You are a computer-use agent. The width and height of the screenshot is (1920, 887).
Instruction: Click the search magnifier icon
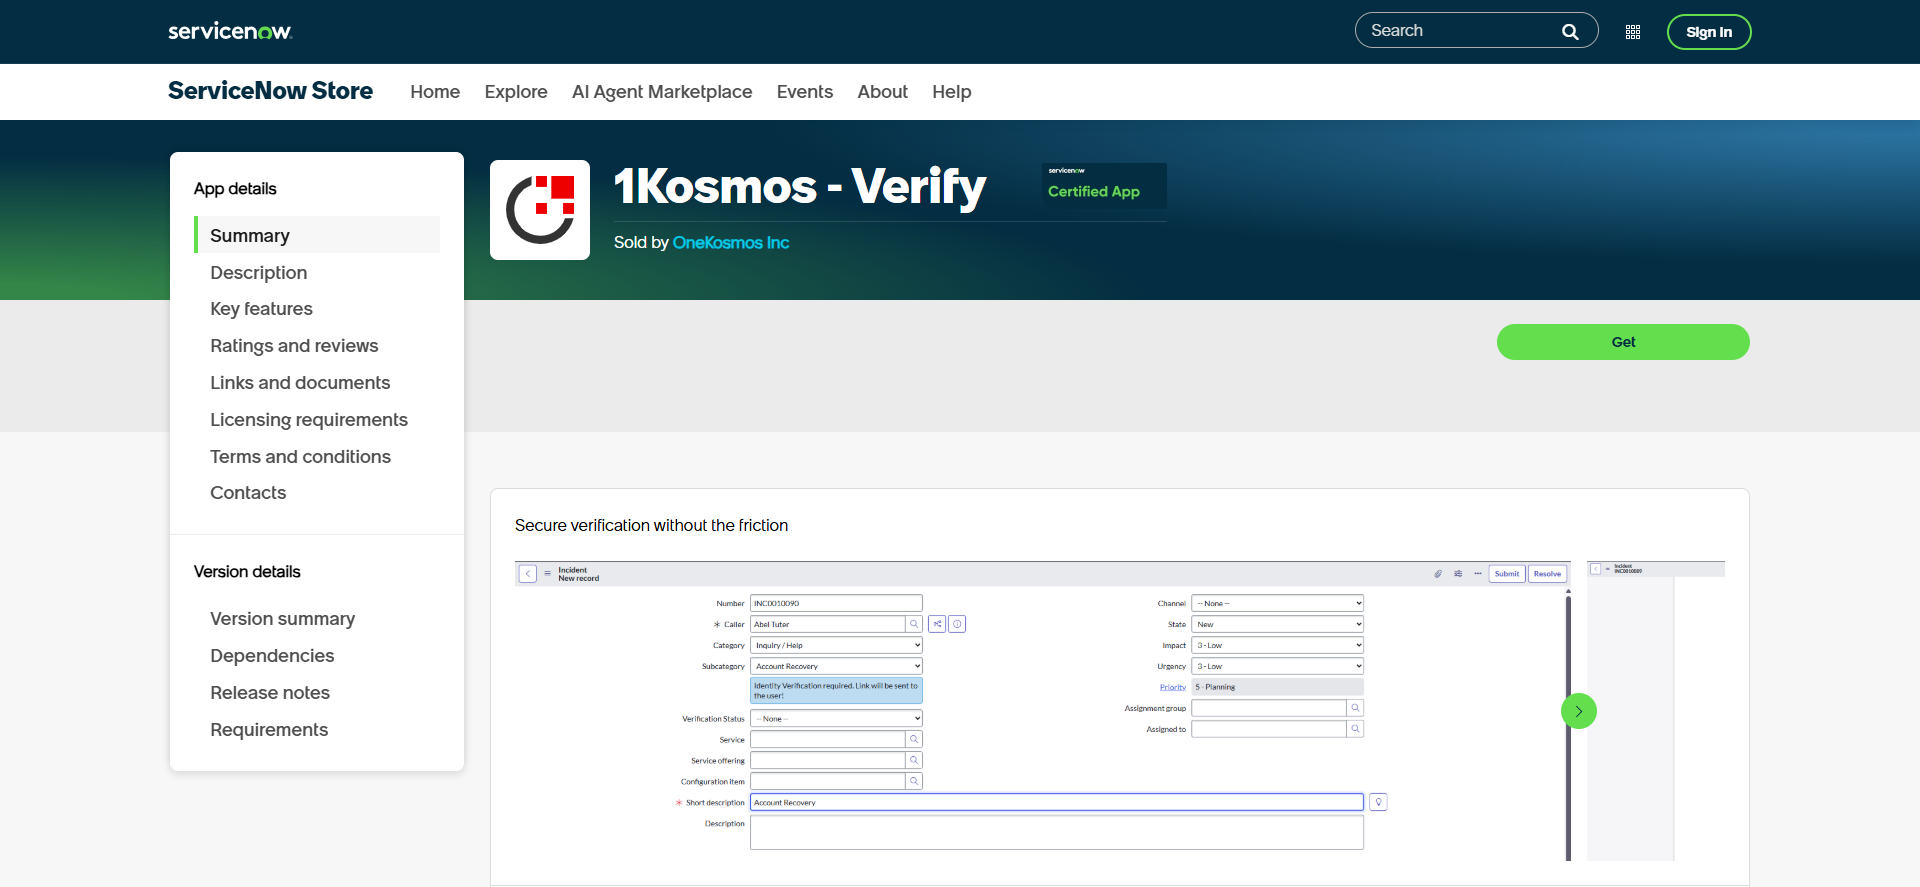click(1570, 32)
